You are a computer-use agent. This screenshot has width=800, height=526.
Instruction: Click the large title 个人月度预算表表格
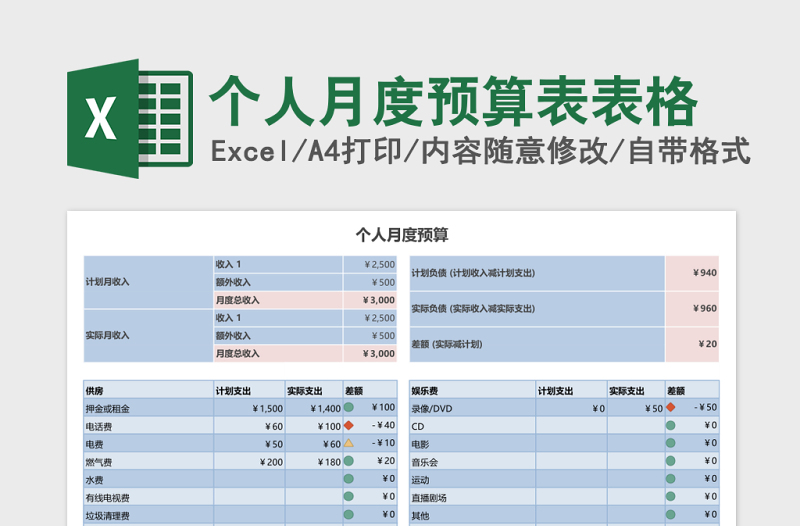click(x=453, y=101)
